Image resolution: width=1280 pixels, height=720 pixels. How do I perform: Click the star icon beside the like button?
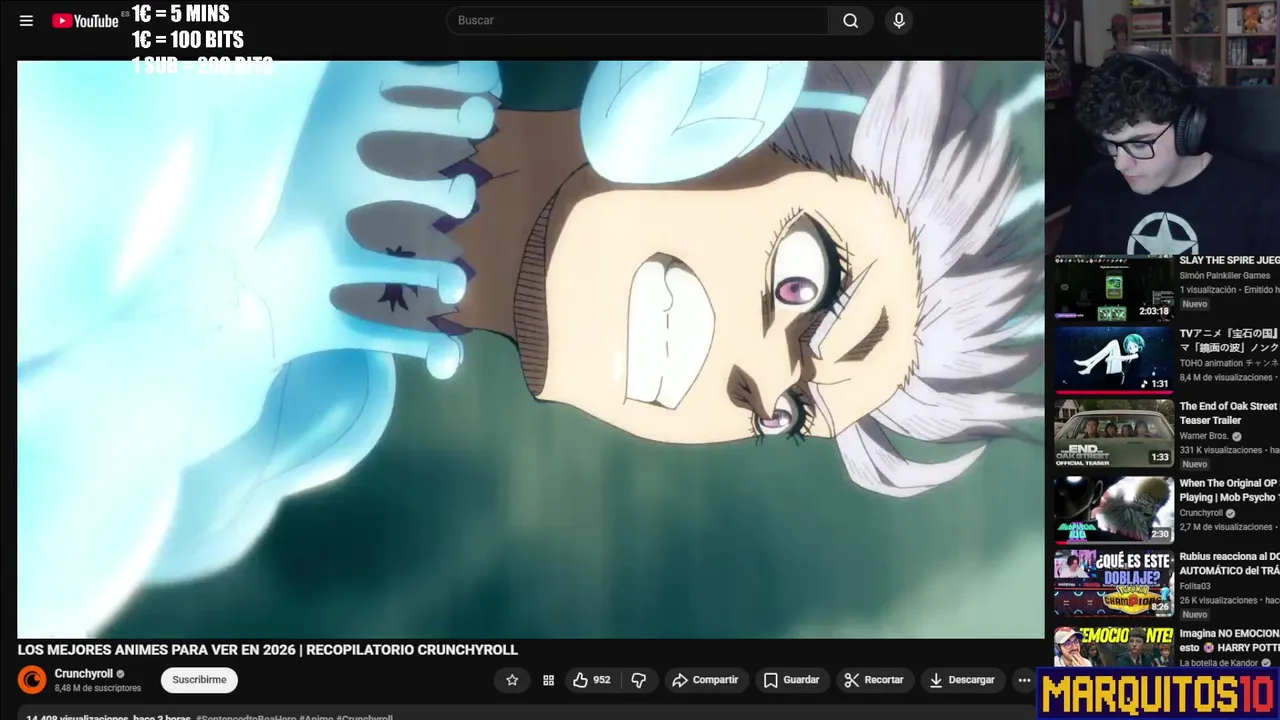pos(512,680)
